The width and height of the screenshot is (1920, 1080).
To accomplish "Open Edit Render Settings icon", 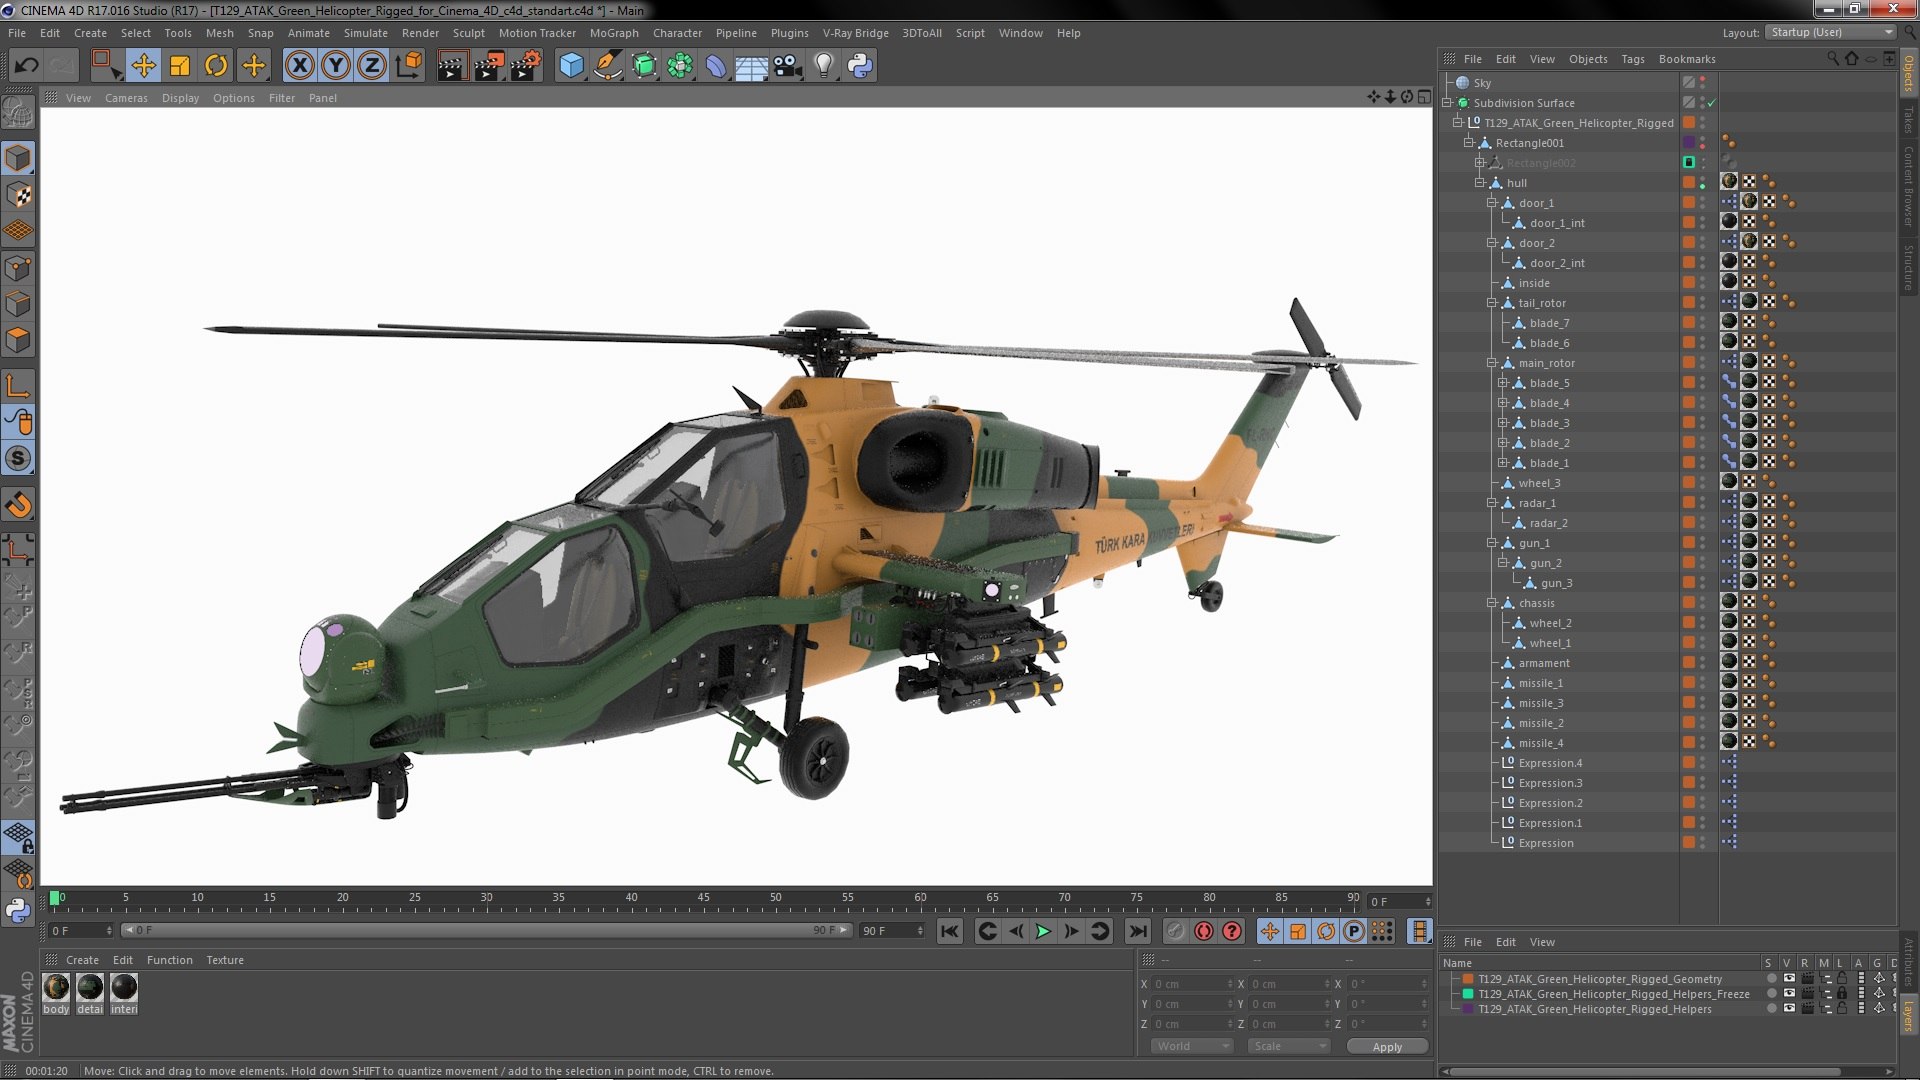I will click(525, 66).
